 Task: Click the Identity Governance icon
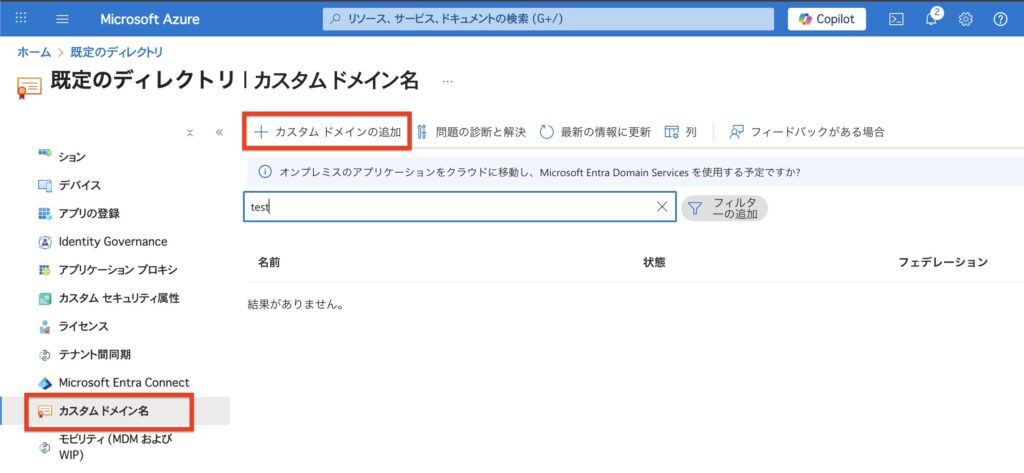click(x=44, y=242)
